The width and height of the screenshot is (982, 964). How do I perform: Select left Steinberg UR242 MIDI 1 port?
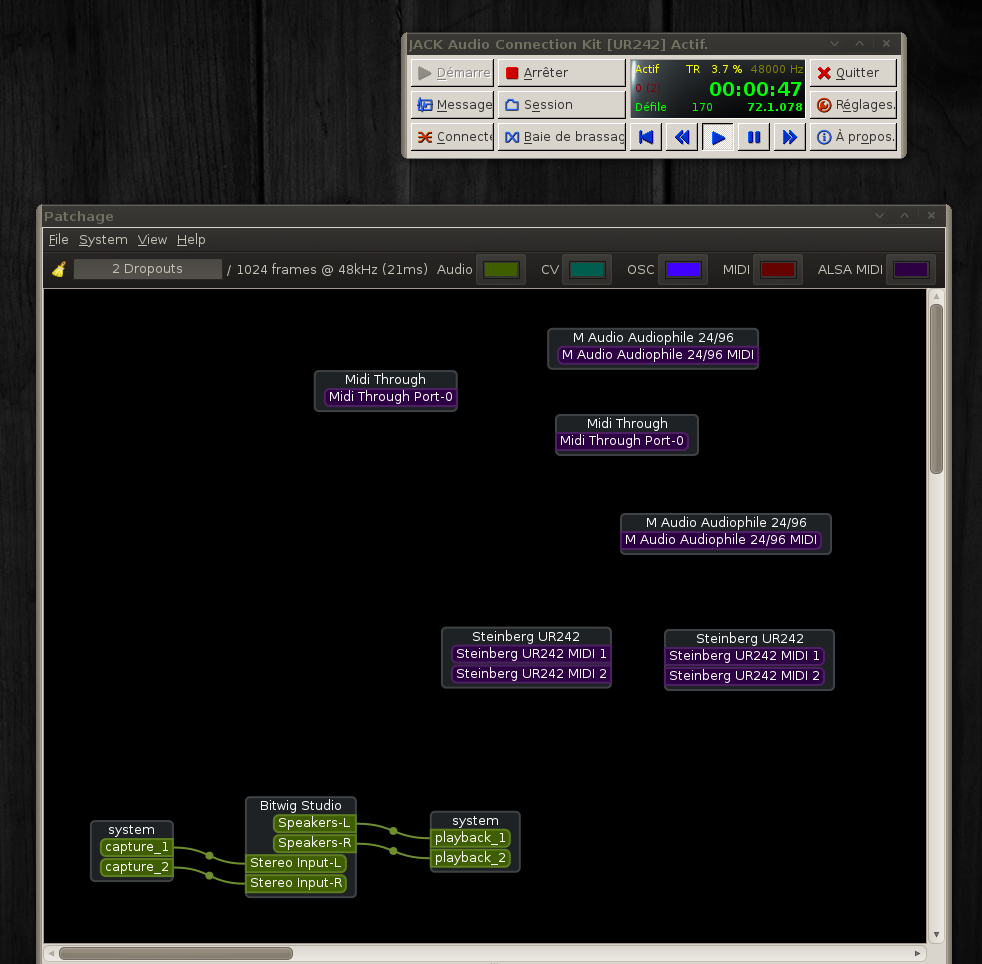[x=531, y=654]
